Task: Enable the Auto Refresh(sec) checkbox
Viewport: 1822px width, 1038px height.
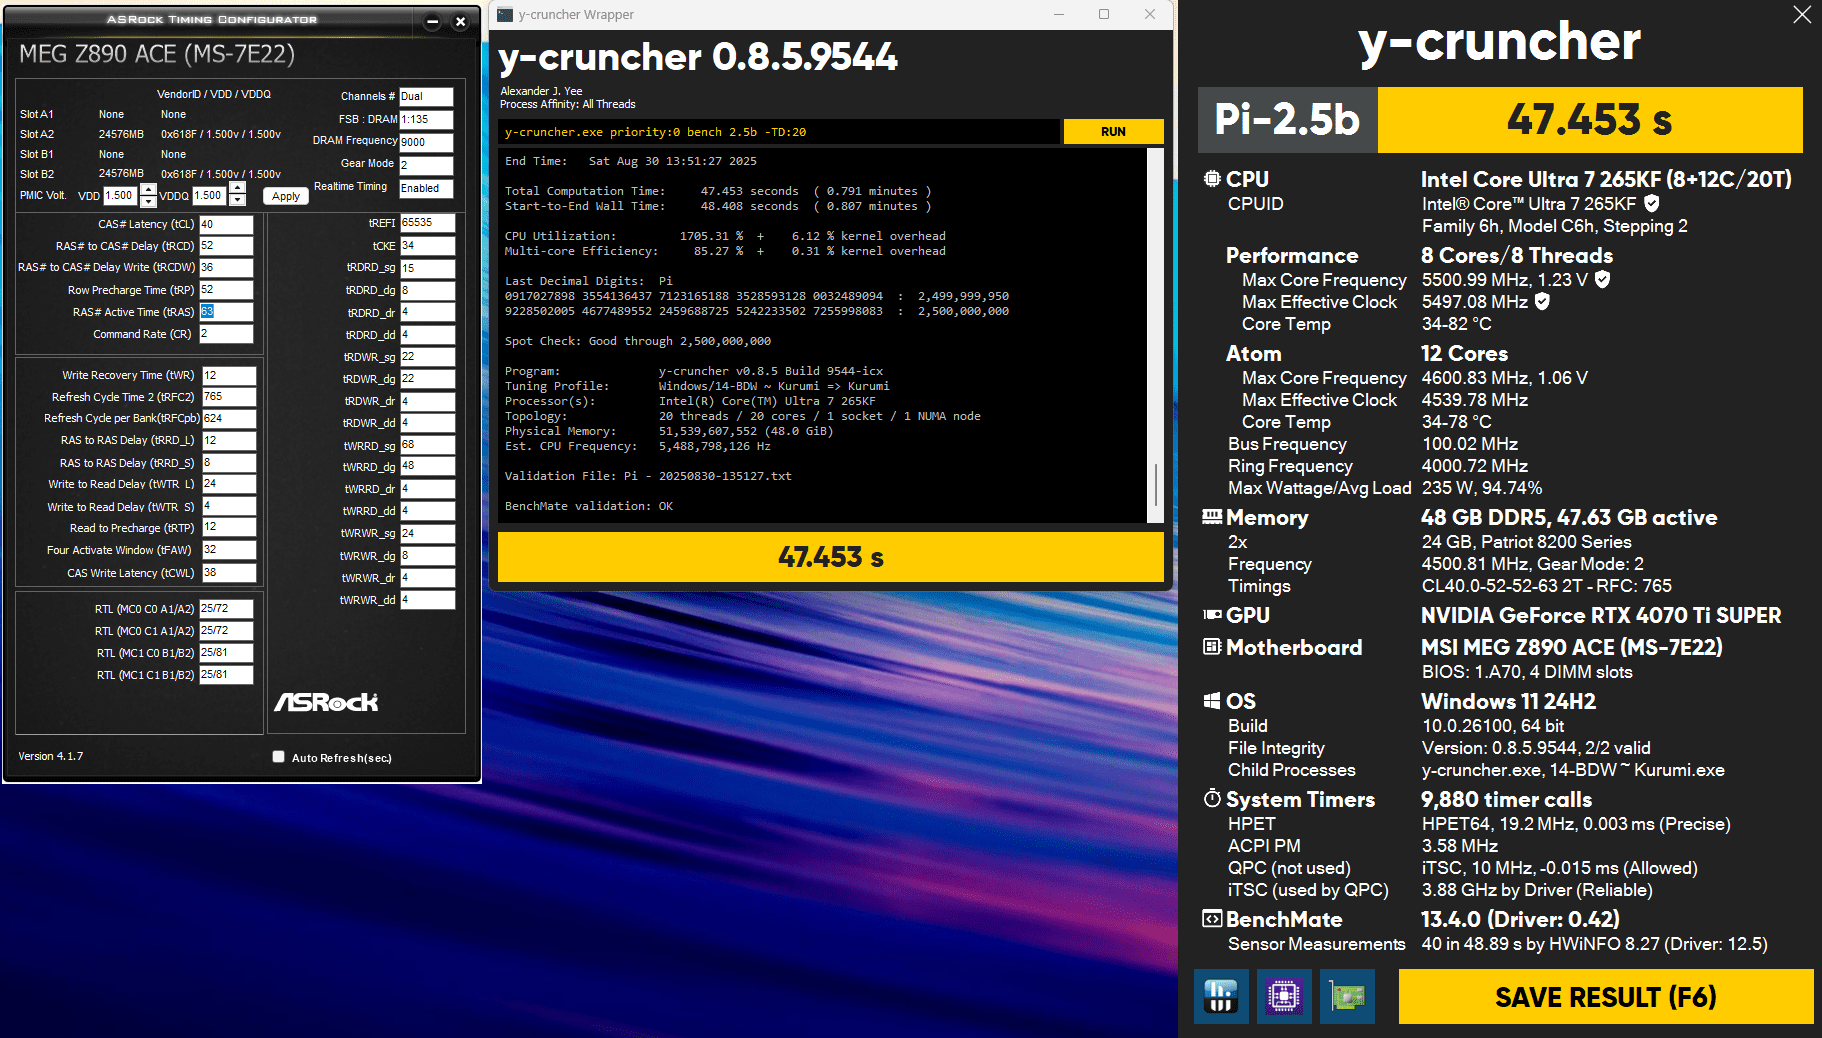Action: [x=279, y=757]
